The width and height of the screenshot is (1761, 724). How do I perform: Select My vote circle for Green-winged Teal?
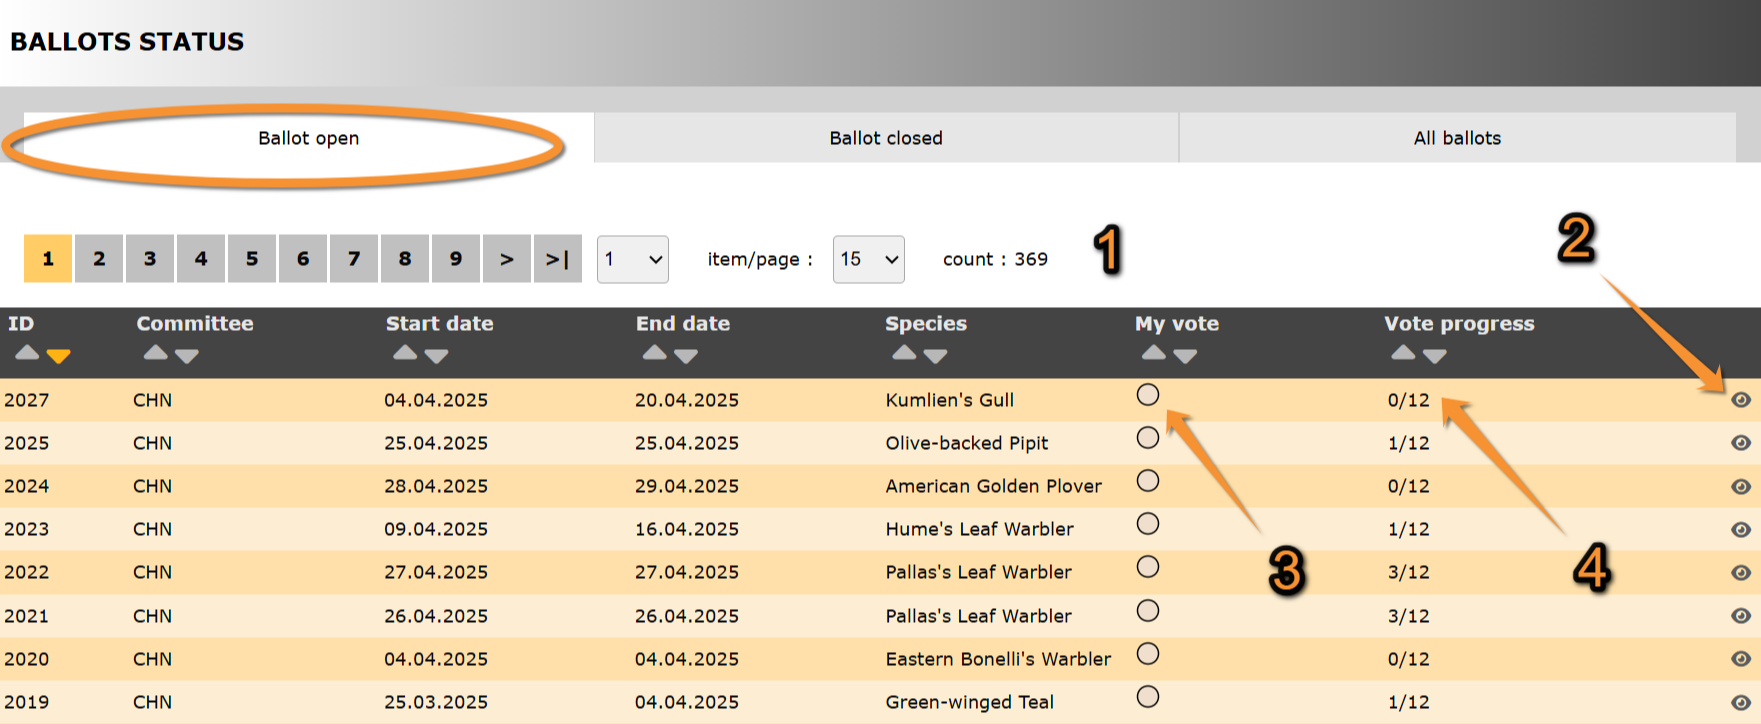(x=1148, y=697)
